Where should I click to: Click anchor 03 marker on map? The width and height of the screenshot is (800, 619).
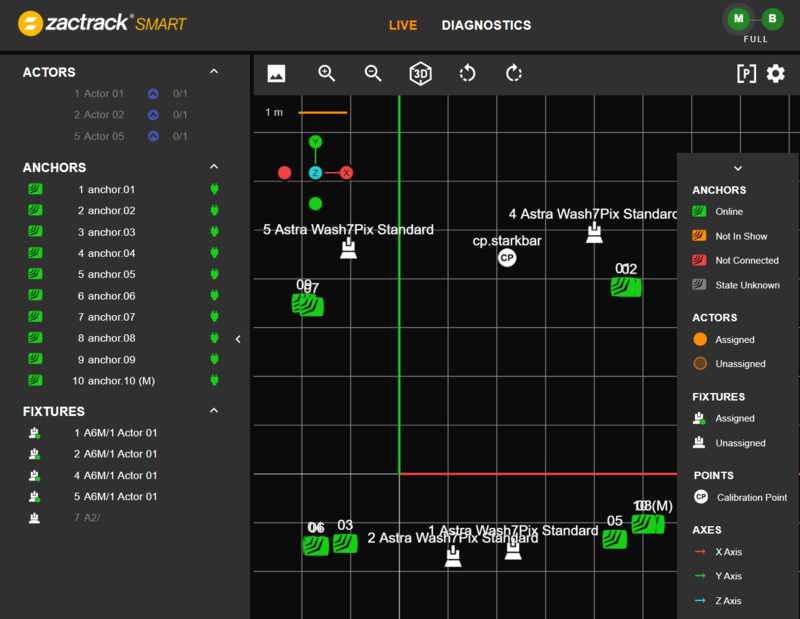345,543
